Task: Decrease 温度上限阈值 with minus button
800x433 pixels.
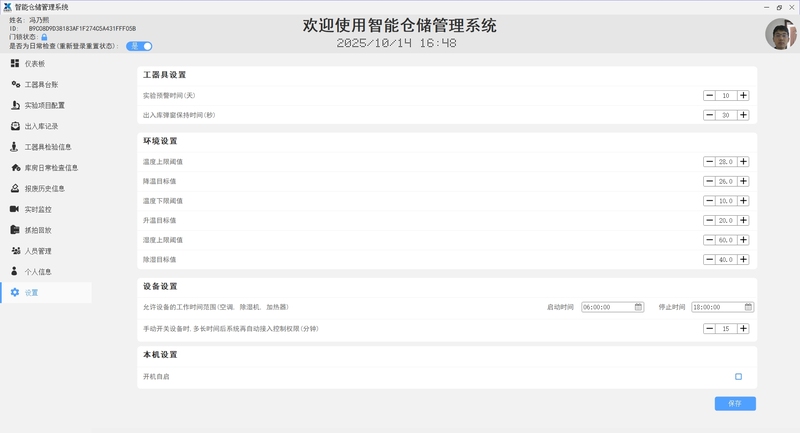Action: pos(709,162)
